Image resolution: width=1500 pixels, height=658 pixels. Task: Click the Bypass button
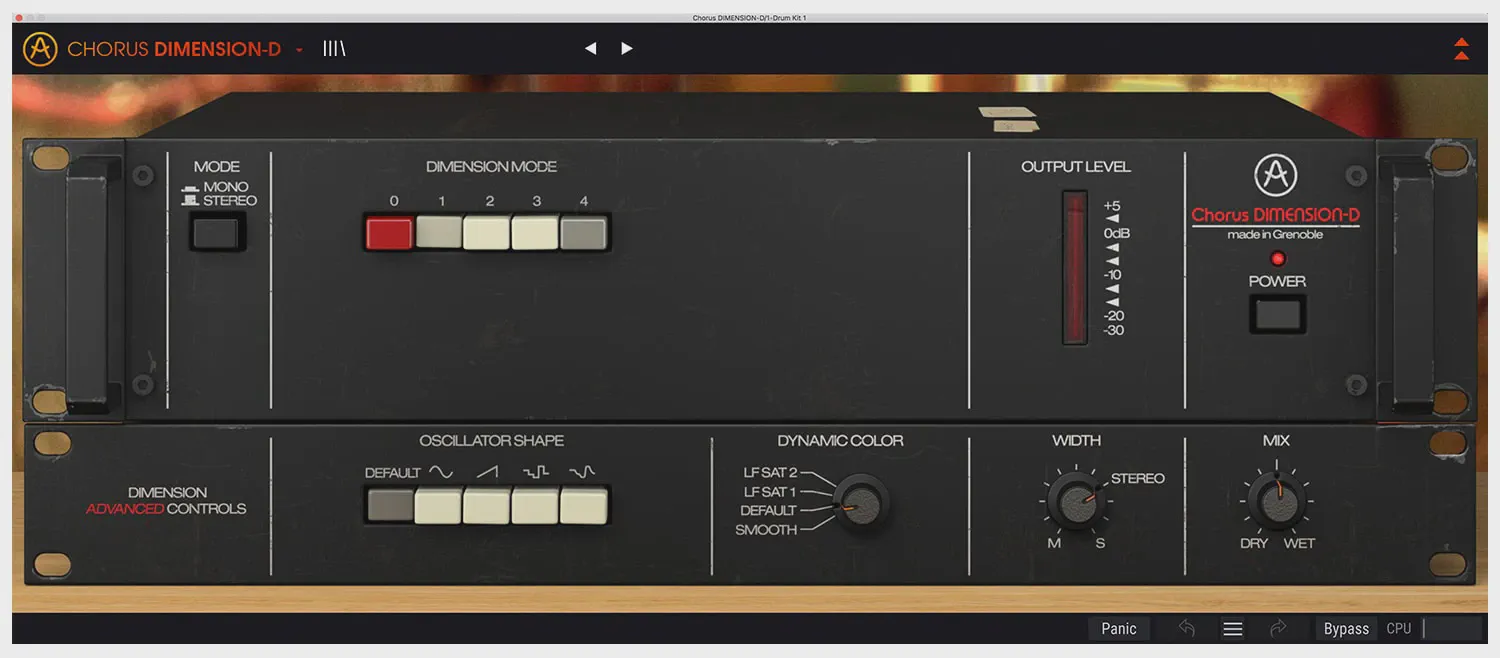(x=1346, y=628)
